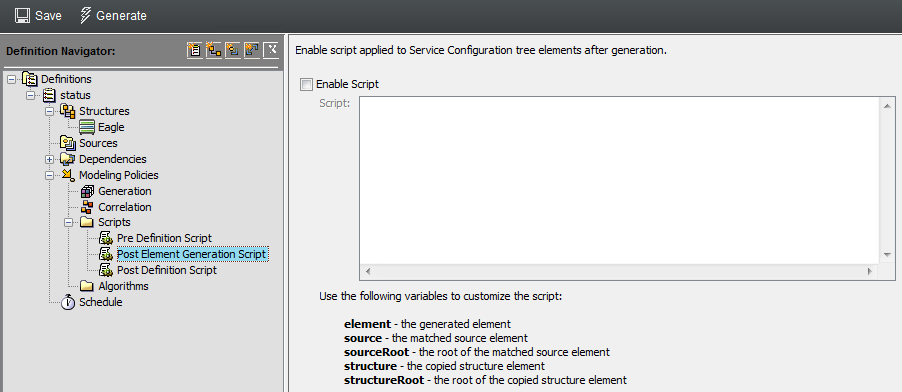The width and height of the screenshot is (902, 392).
Task: Select the Definitions root label
Action: click(66, 79)
